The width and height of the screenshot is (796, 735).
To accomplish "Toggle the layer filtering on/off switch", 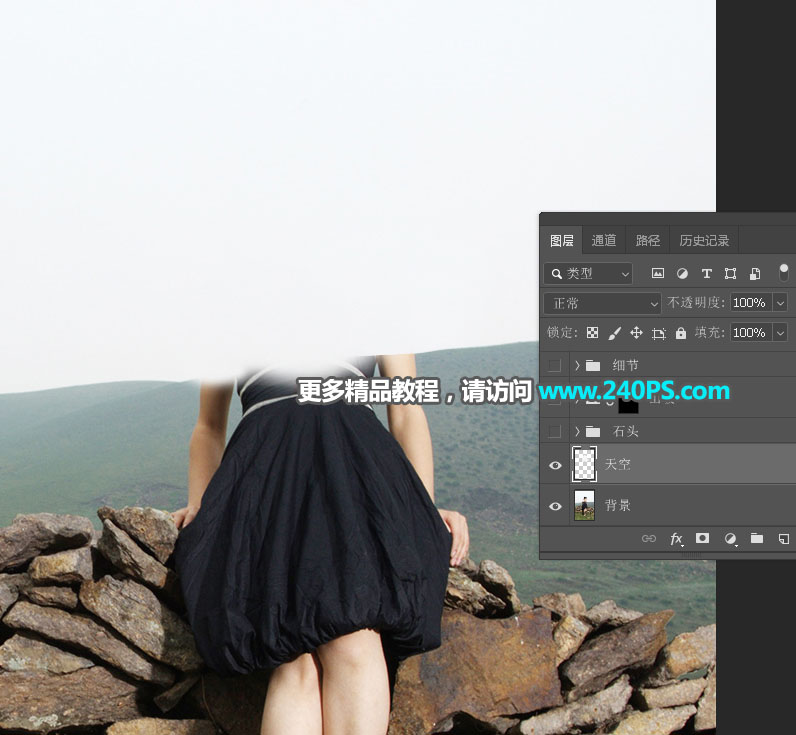I will pos(784,273).
